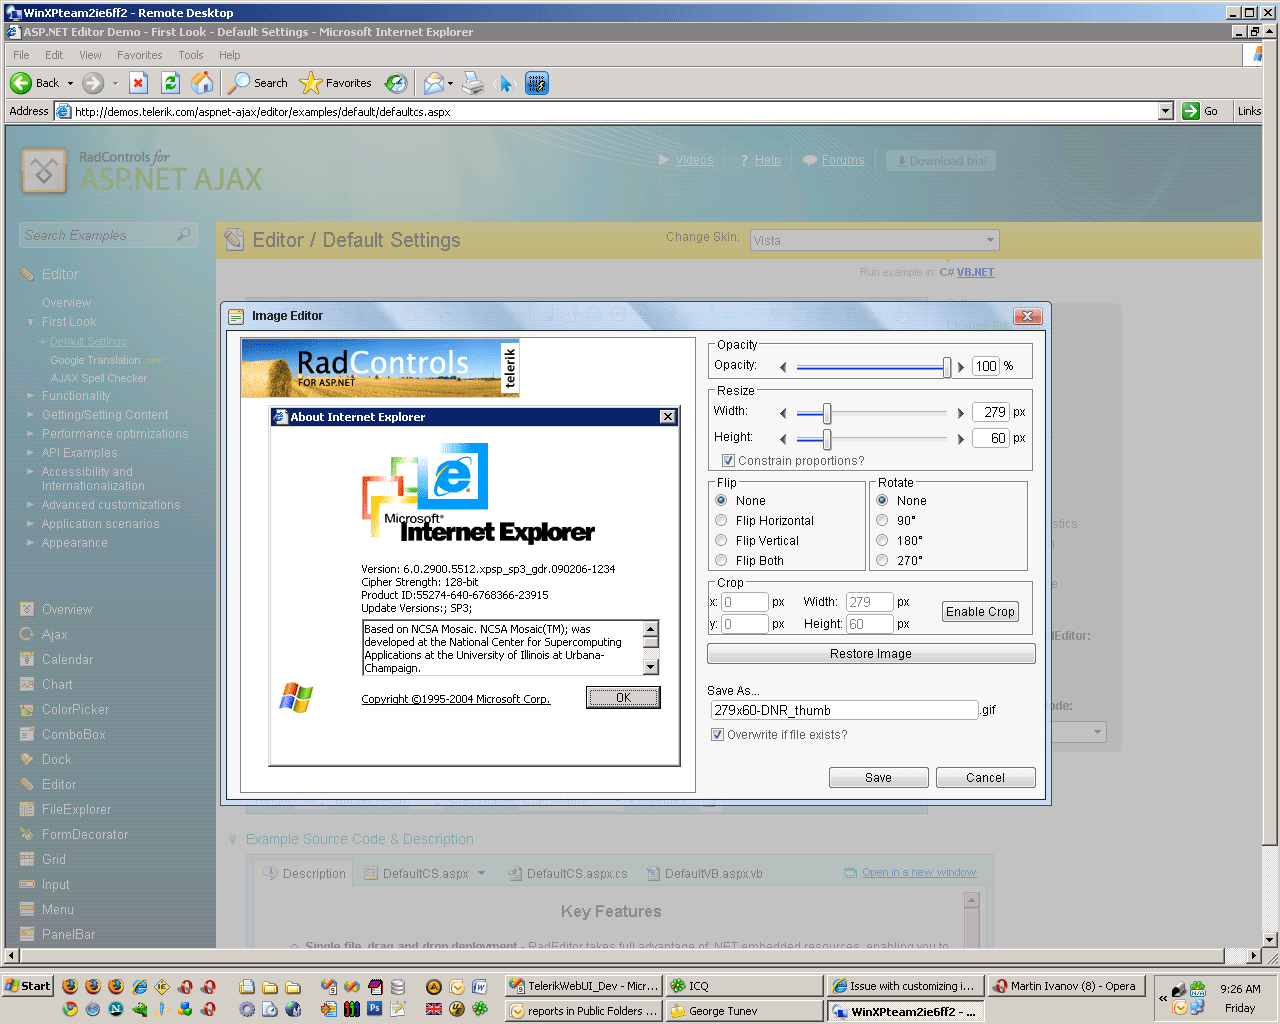Image resolution: width=1280 pixels, height=1024 pixels.
Task: Select the Flip Horizontal option
Action: pos(721,520)
